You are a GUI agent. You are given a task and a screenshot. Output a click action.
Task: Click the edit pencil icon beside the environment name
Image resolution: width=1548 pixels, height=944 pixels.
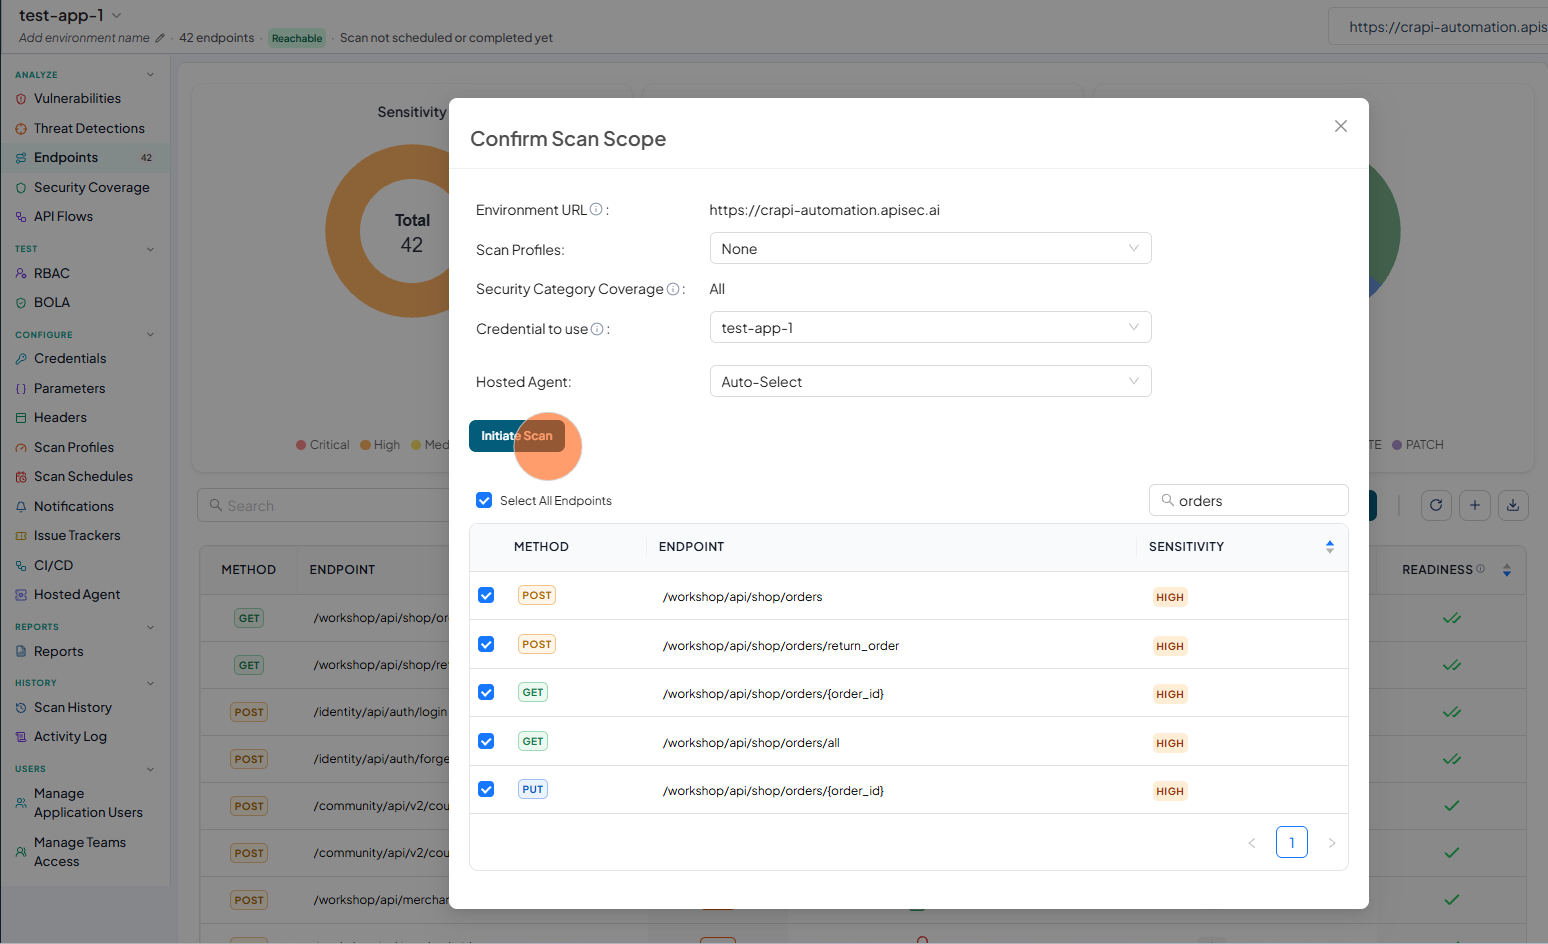point(160,38)
